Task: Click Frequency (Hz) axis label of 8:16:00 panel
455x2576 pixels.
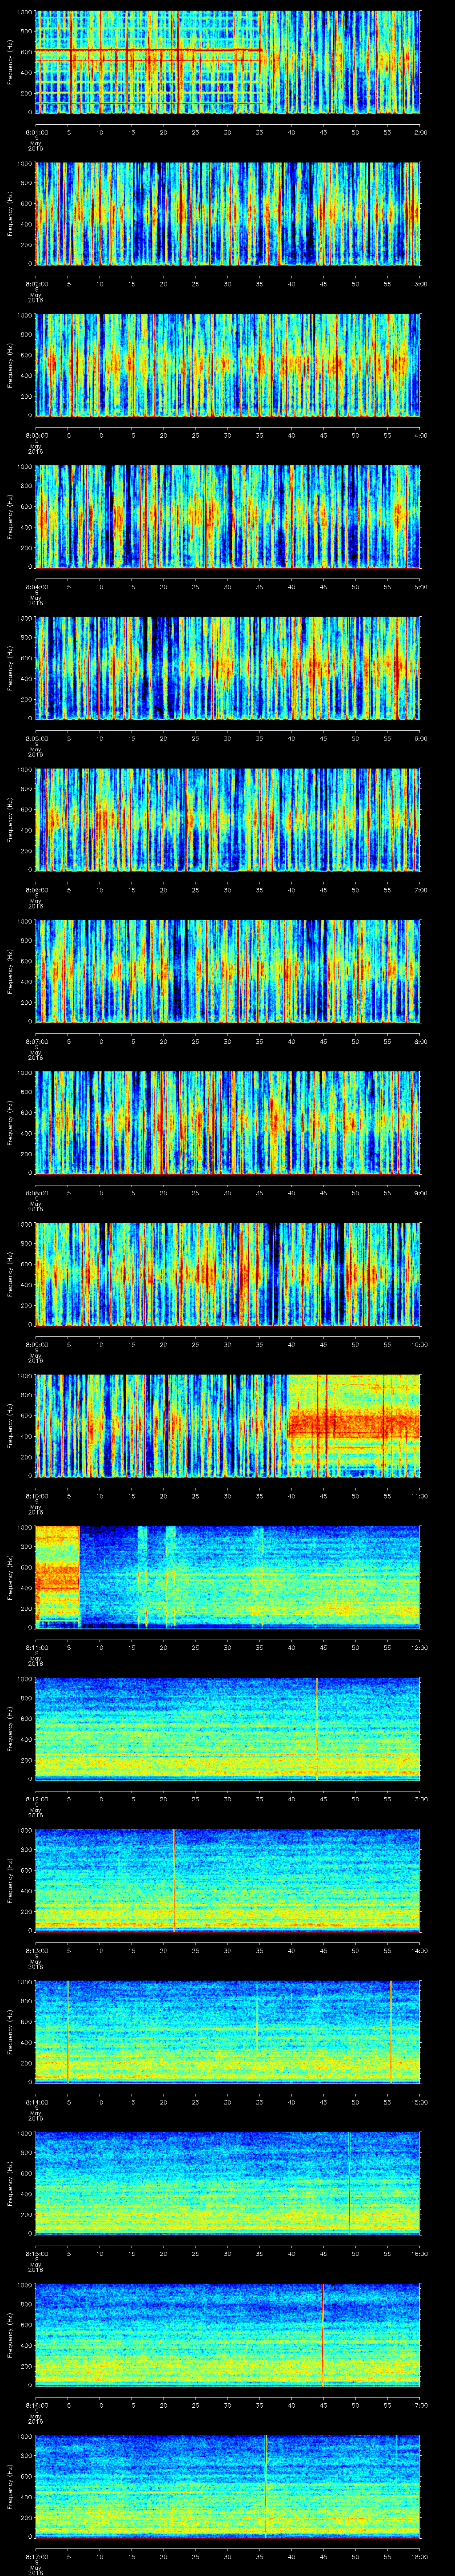Action: pos(10,2335)
